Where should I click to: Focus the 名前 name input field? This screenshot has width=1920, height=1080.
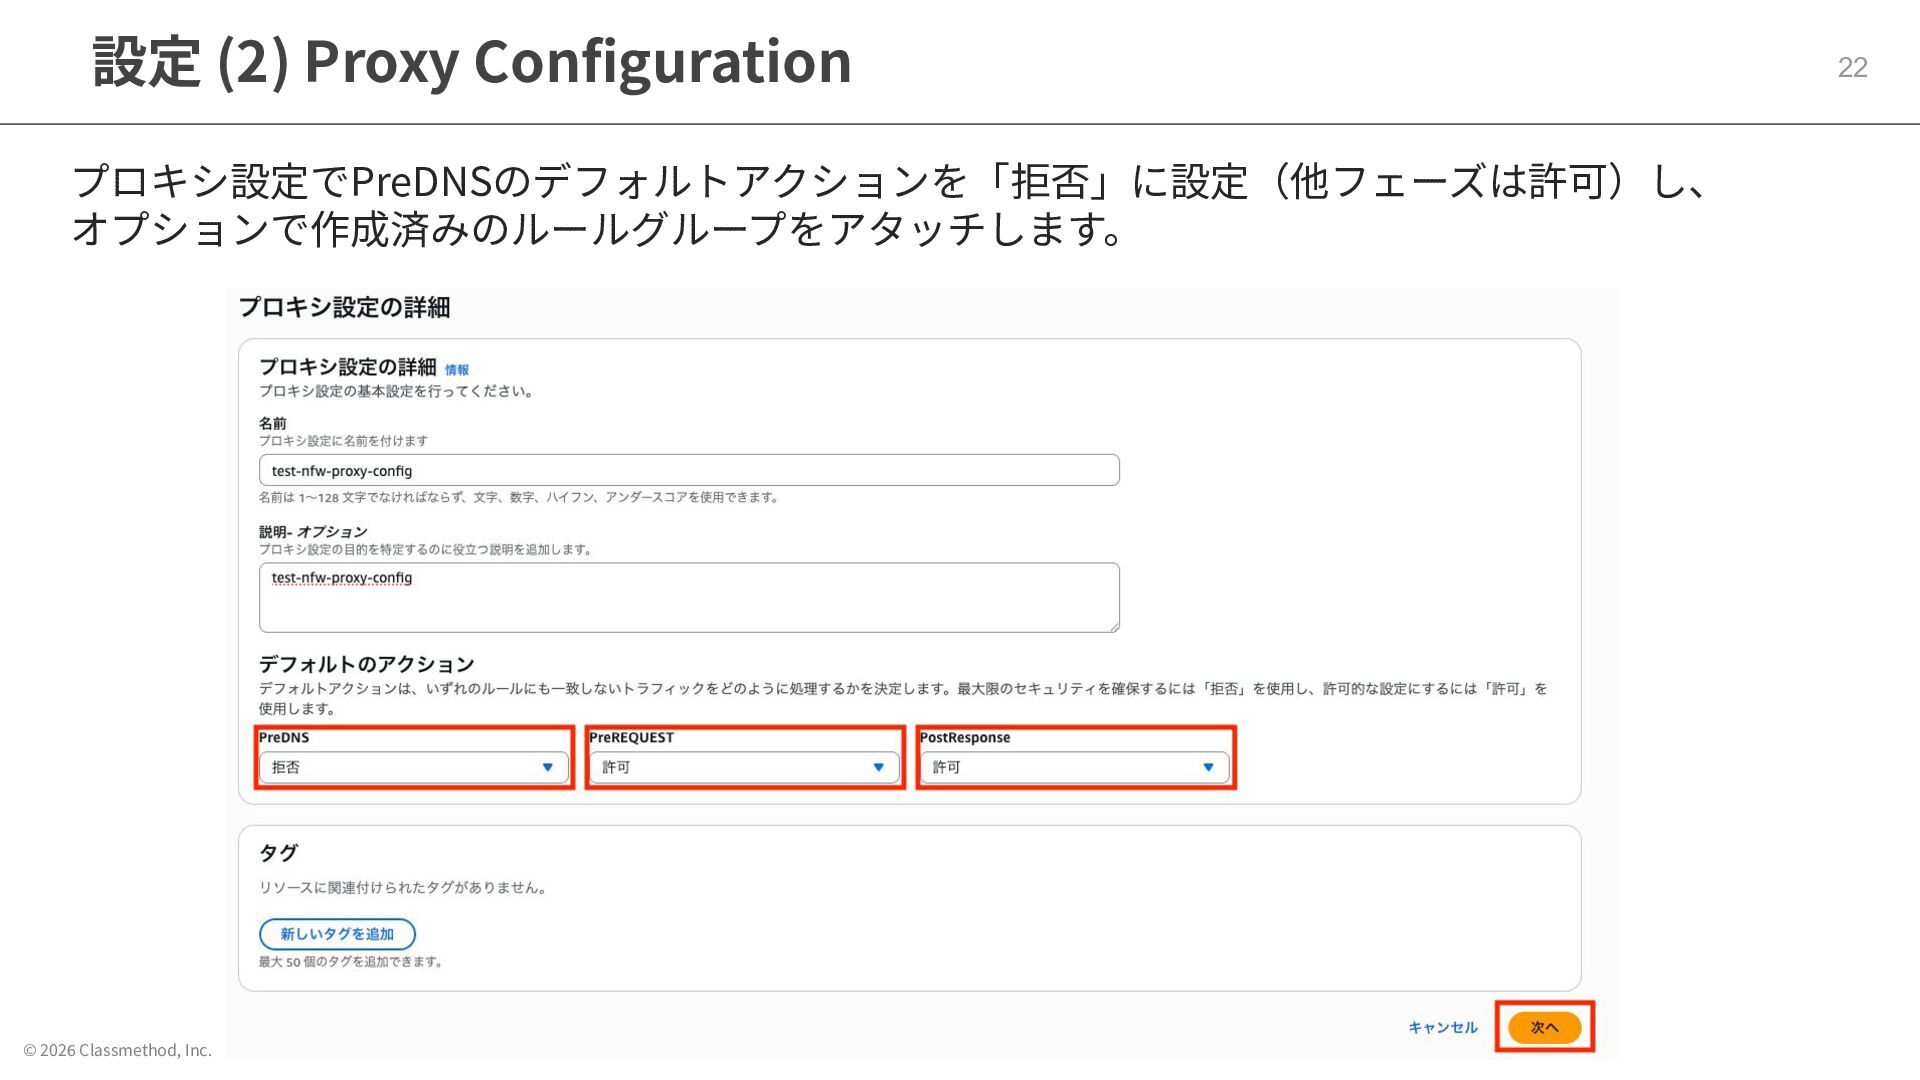pos(688,470)
